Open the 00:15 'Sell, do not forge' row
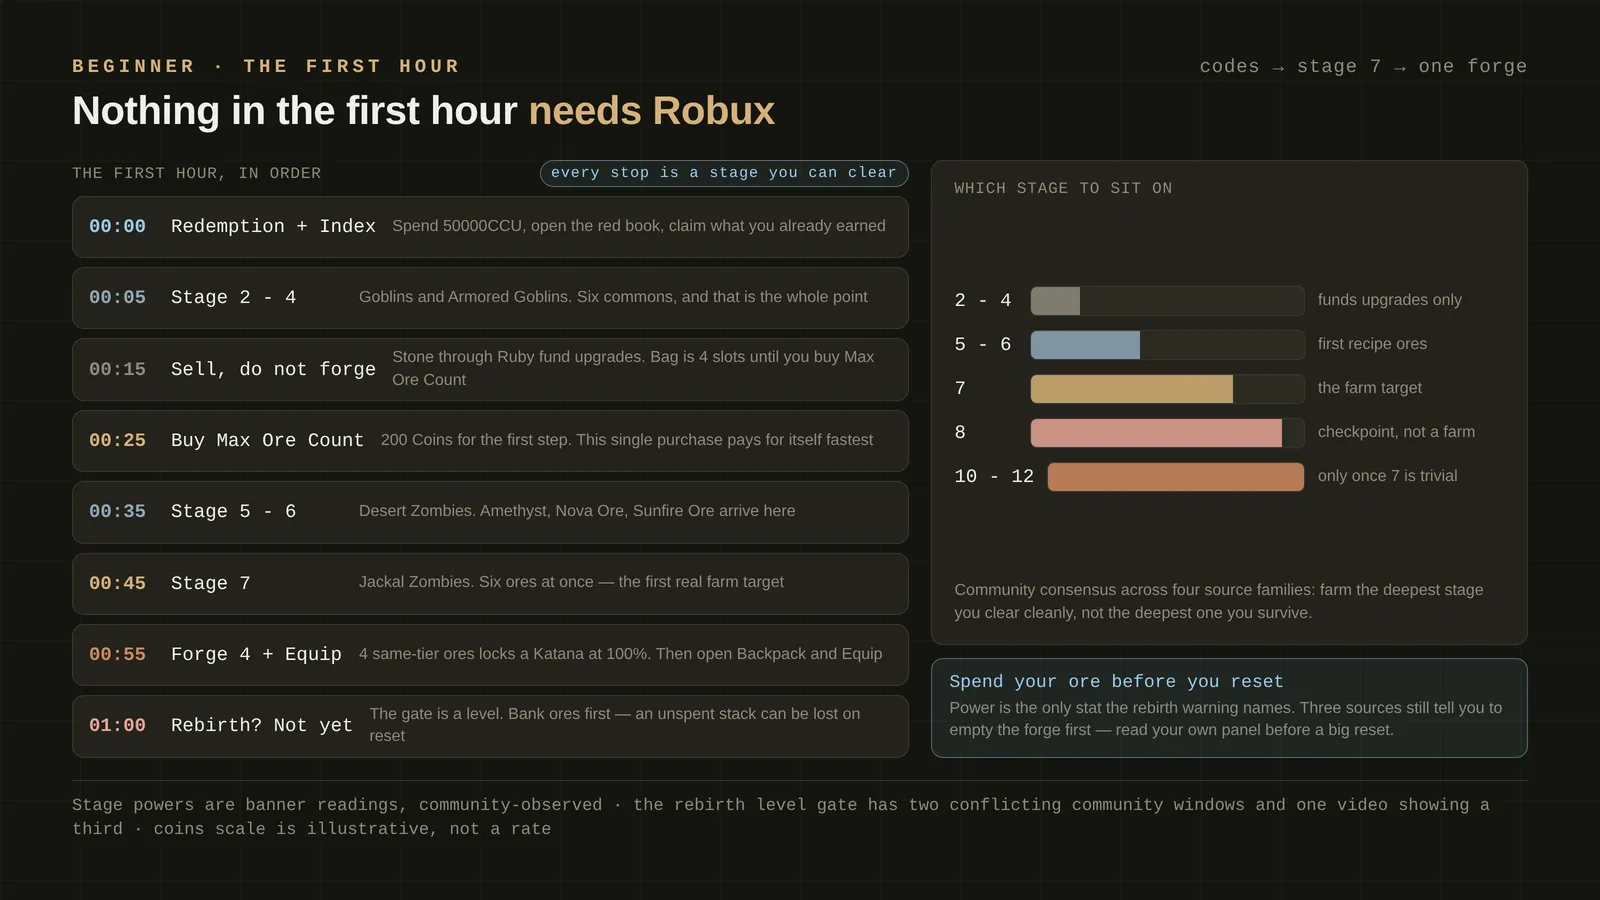 490,369
